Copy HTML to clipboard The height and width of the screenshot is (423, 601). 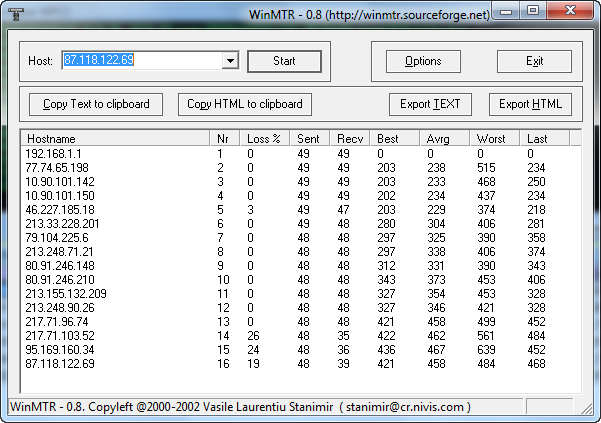click(x=245, y=104)
